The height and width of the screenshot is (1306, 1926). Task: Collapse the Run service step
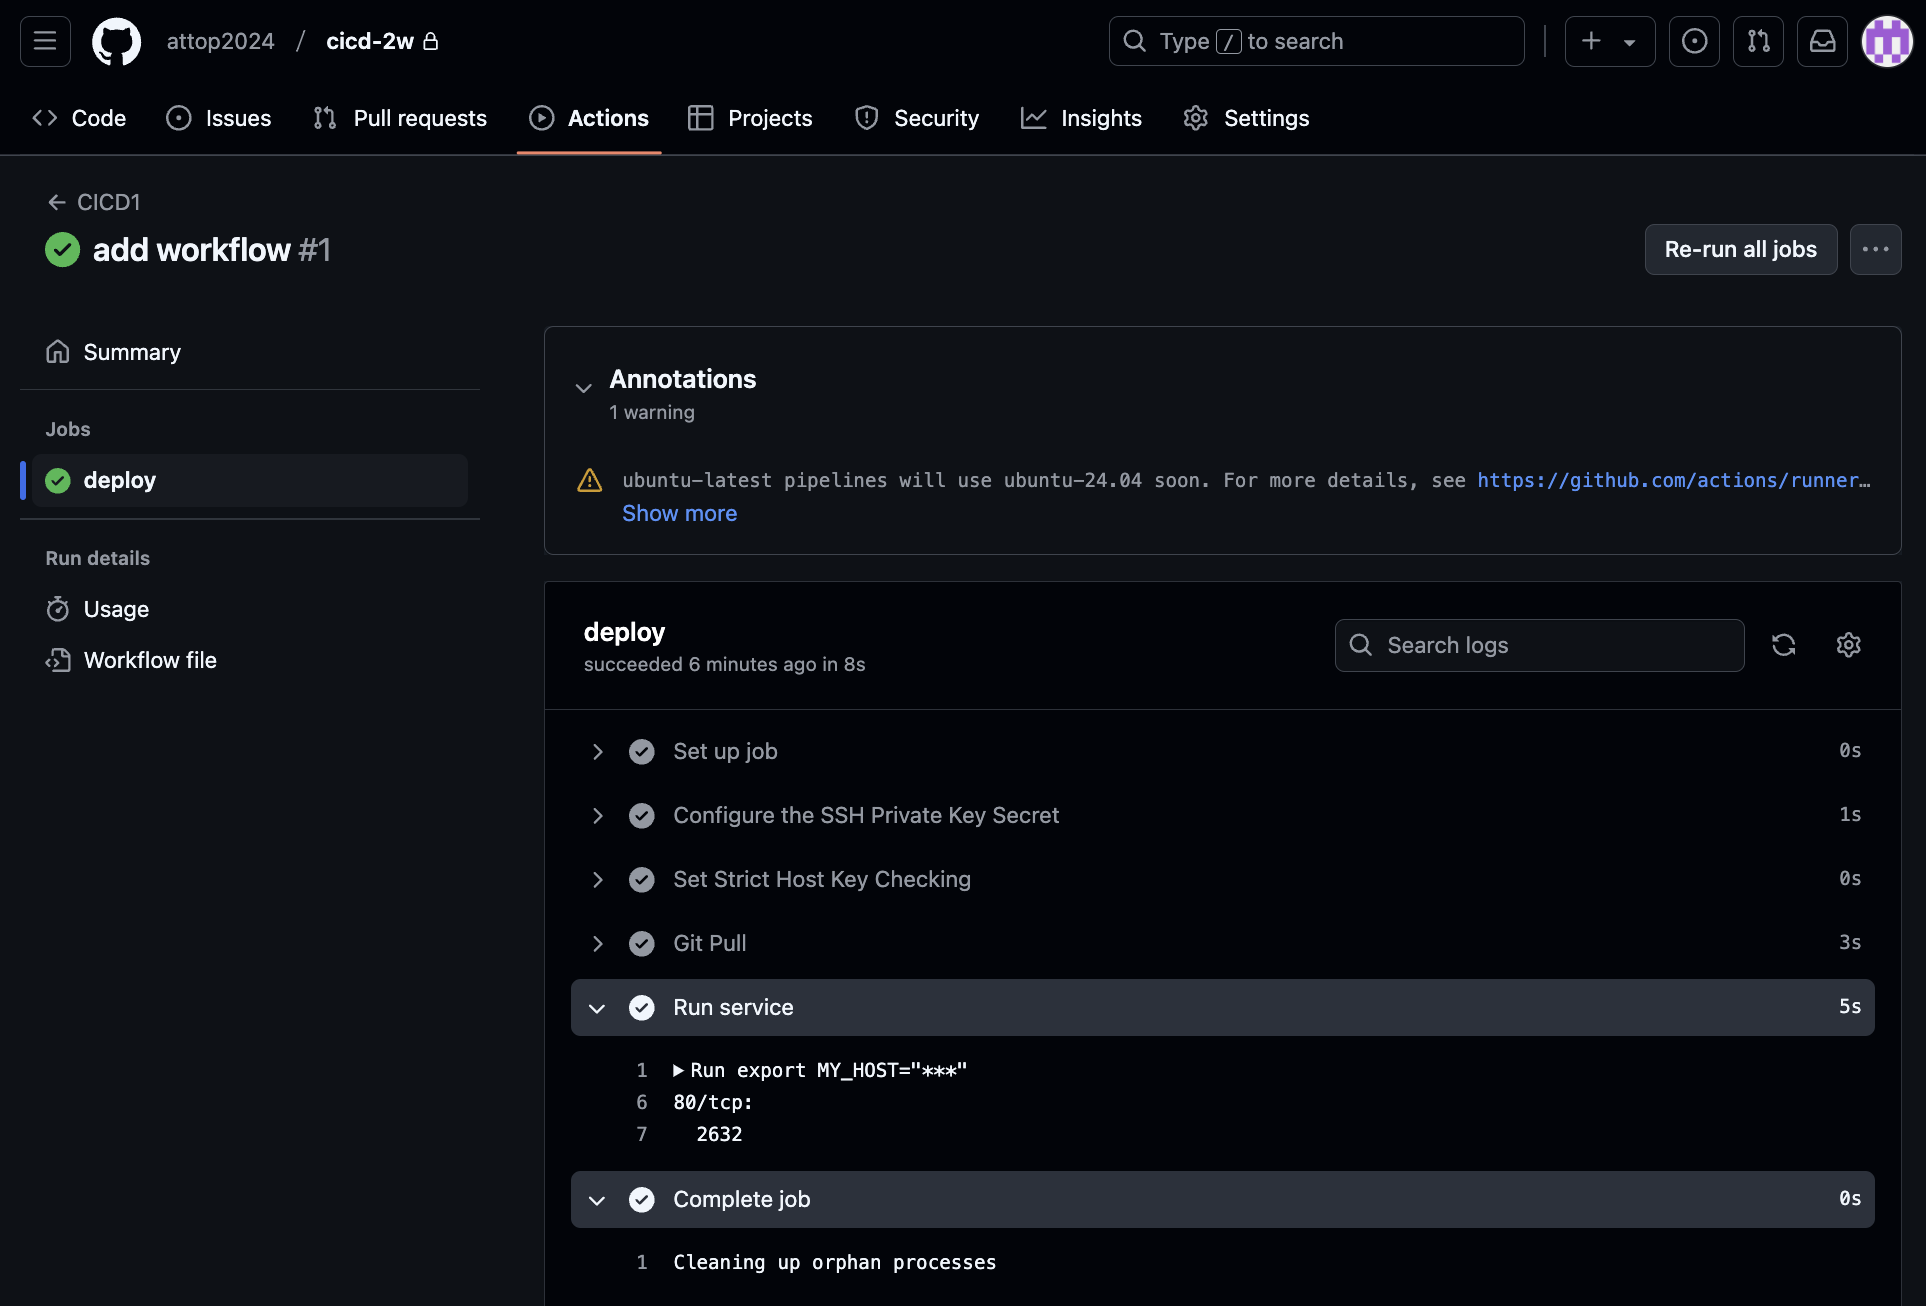597,1007
